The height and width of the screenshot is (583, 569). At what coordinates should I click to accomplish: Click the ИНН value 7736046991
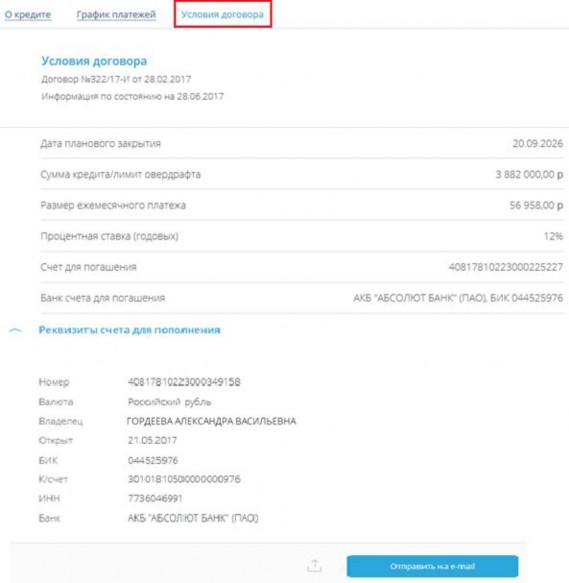[x=155, y=498]
